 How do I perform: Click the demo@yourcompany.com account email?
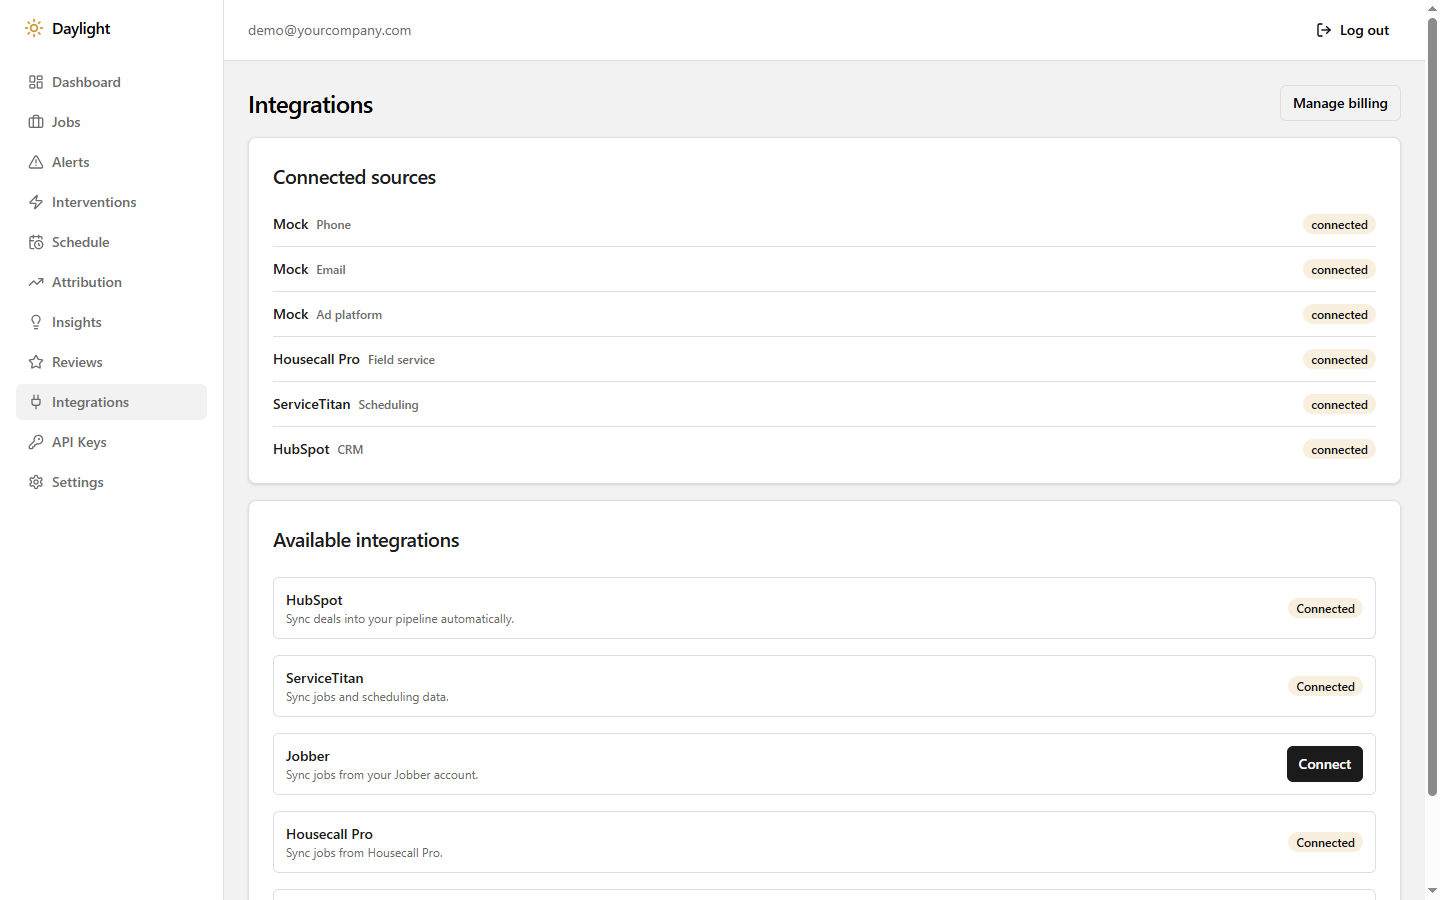[x=330, y=30]
